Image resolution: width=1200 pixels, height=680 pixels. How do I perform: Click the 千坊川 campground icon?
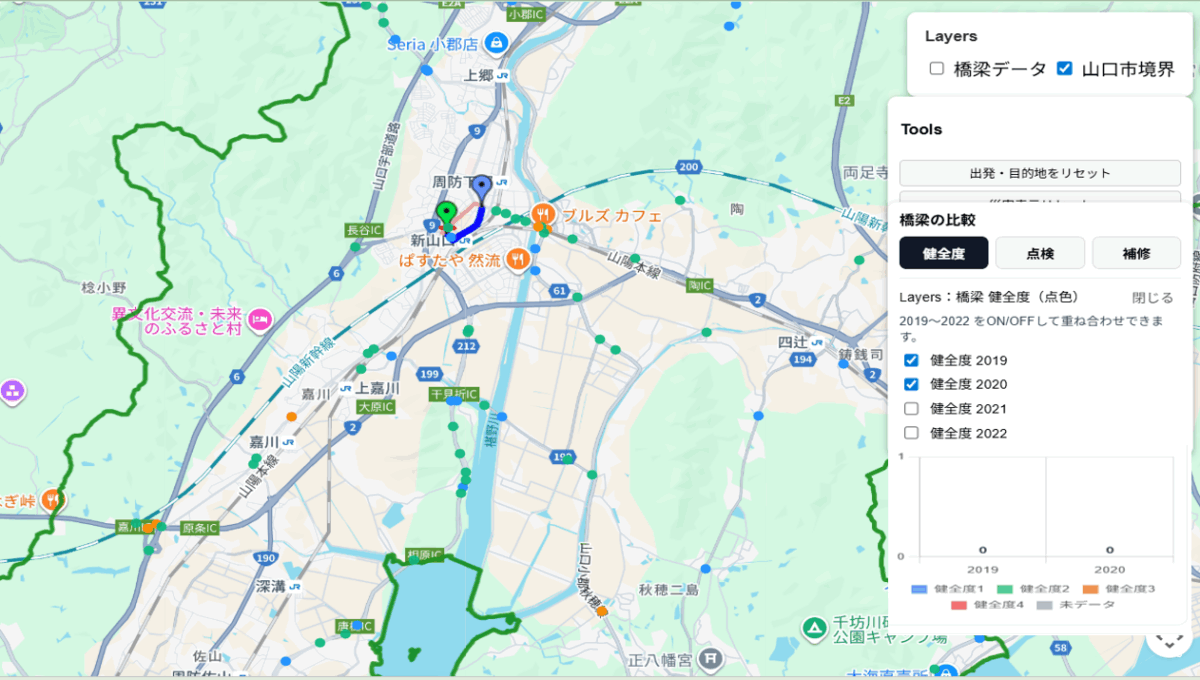815,628
